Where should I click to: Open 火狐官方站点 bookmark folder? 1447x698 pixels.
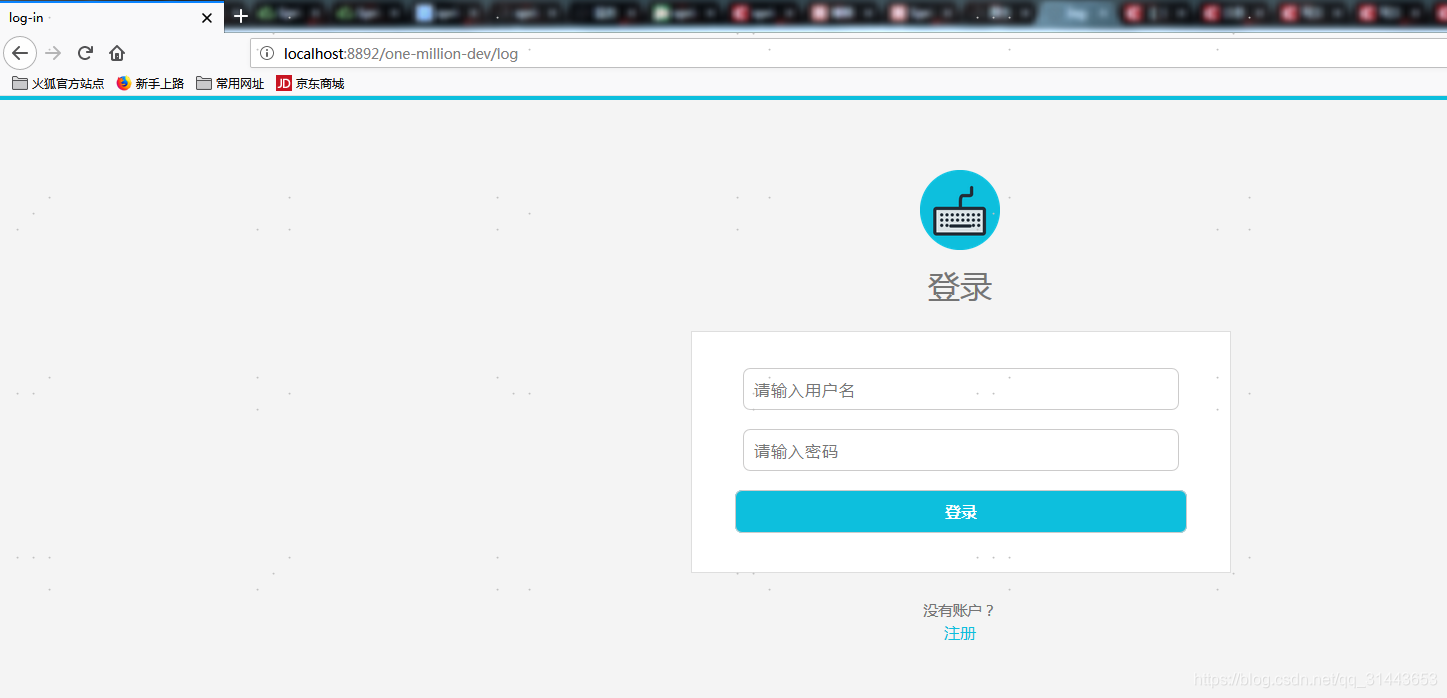tap(58, 84)
